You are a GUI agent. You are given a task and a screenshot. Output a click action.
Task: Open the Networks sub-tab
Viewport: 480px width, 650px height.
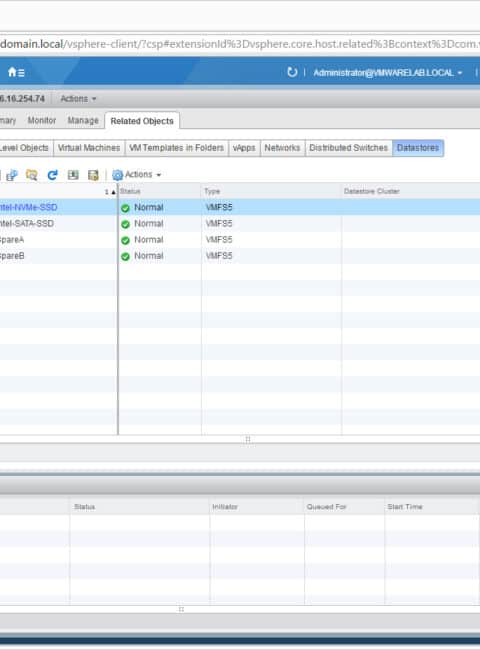click(282, 148)
